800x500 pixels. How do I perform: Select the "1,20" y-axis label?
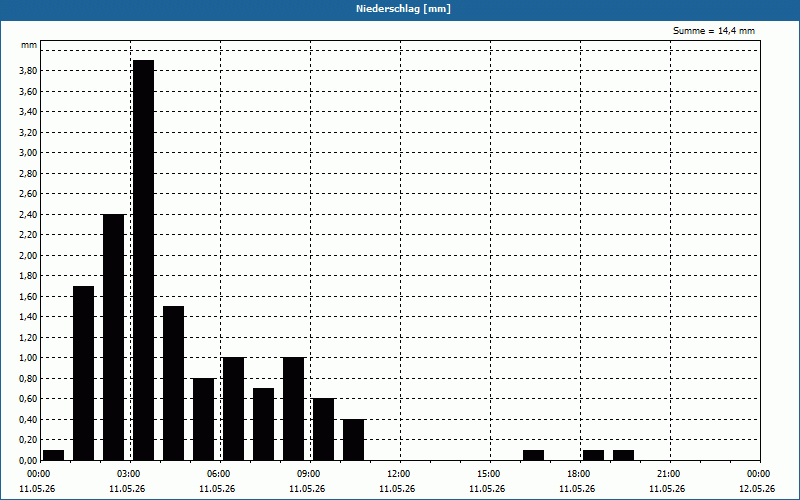(x=28, y=337)
